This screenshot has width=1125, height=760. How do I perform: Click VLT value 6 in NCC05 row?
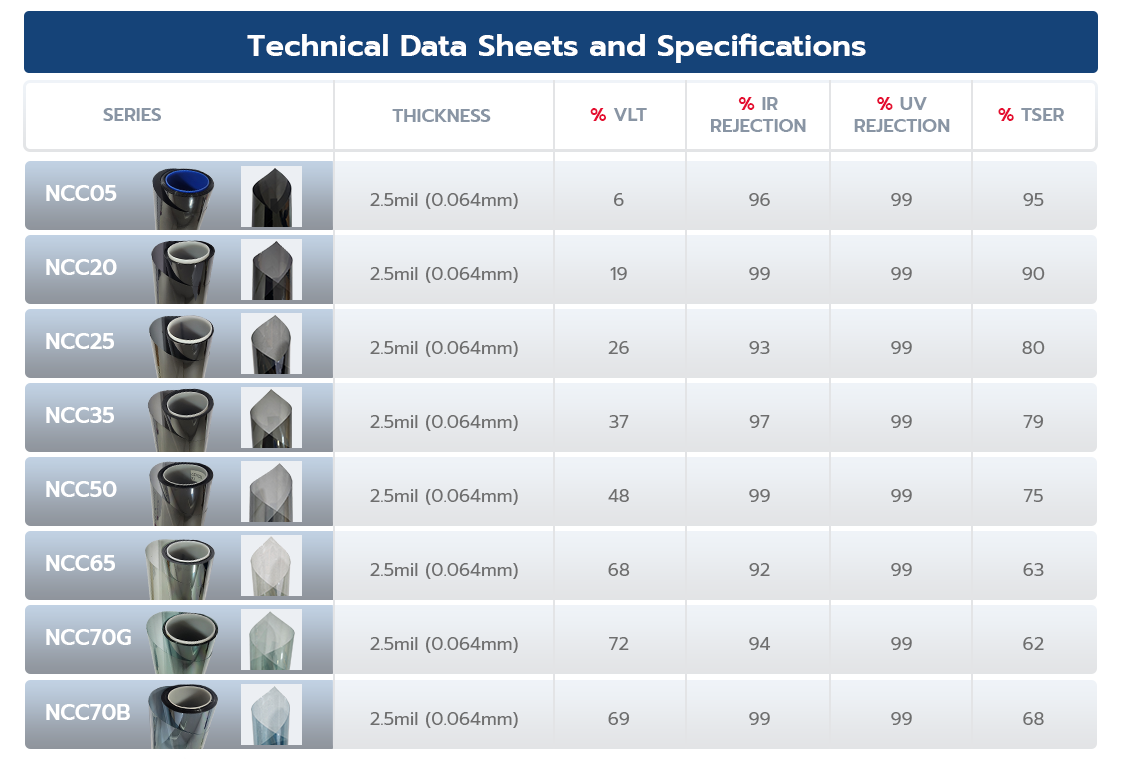pyautogui.click(x=618, y=200)
